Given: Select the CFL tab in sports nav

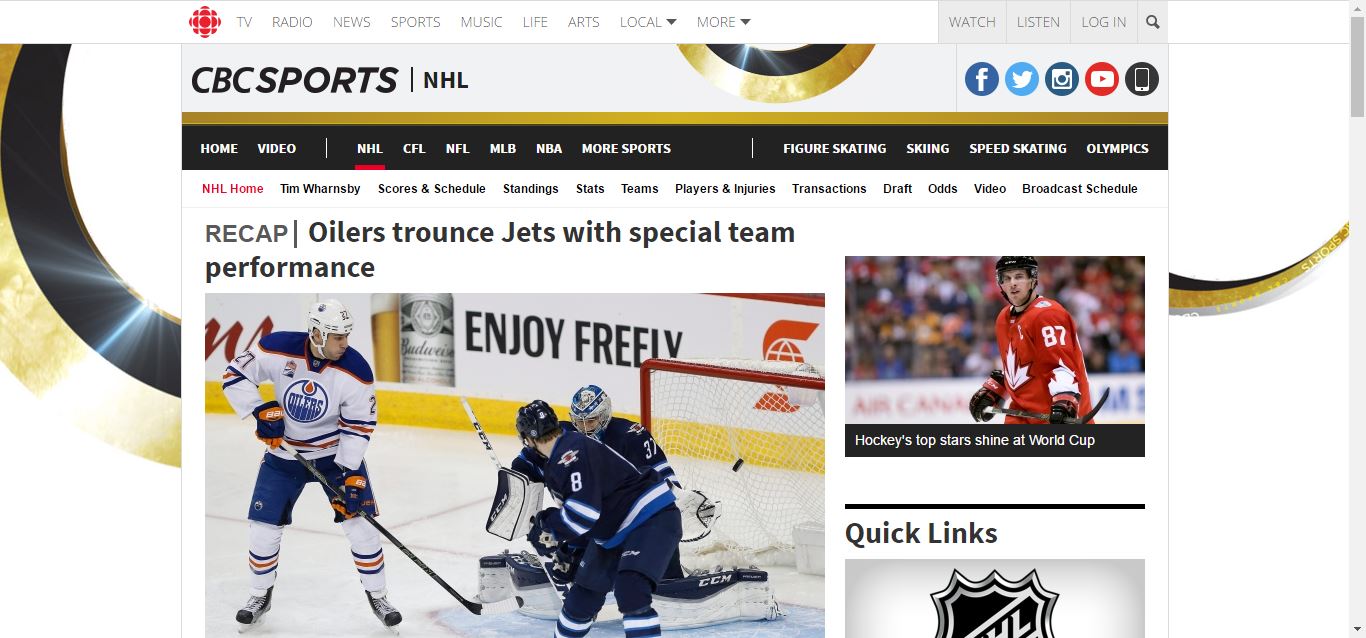Looking at the screenshot, I should [x=414, y=148].
